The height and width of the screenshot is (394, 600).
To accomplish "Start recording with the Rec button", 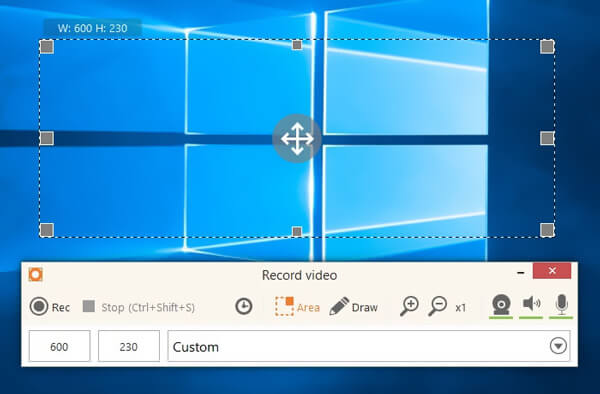I will pos(50,307).
